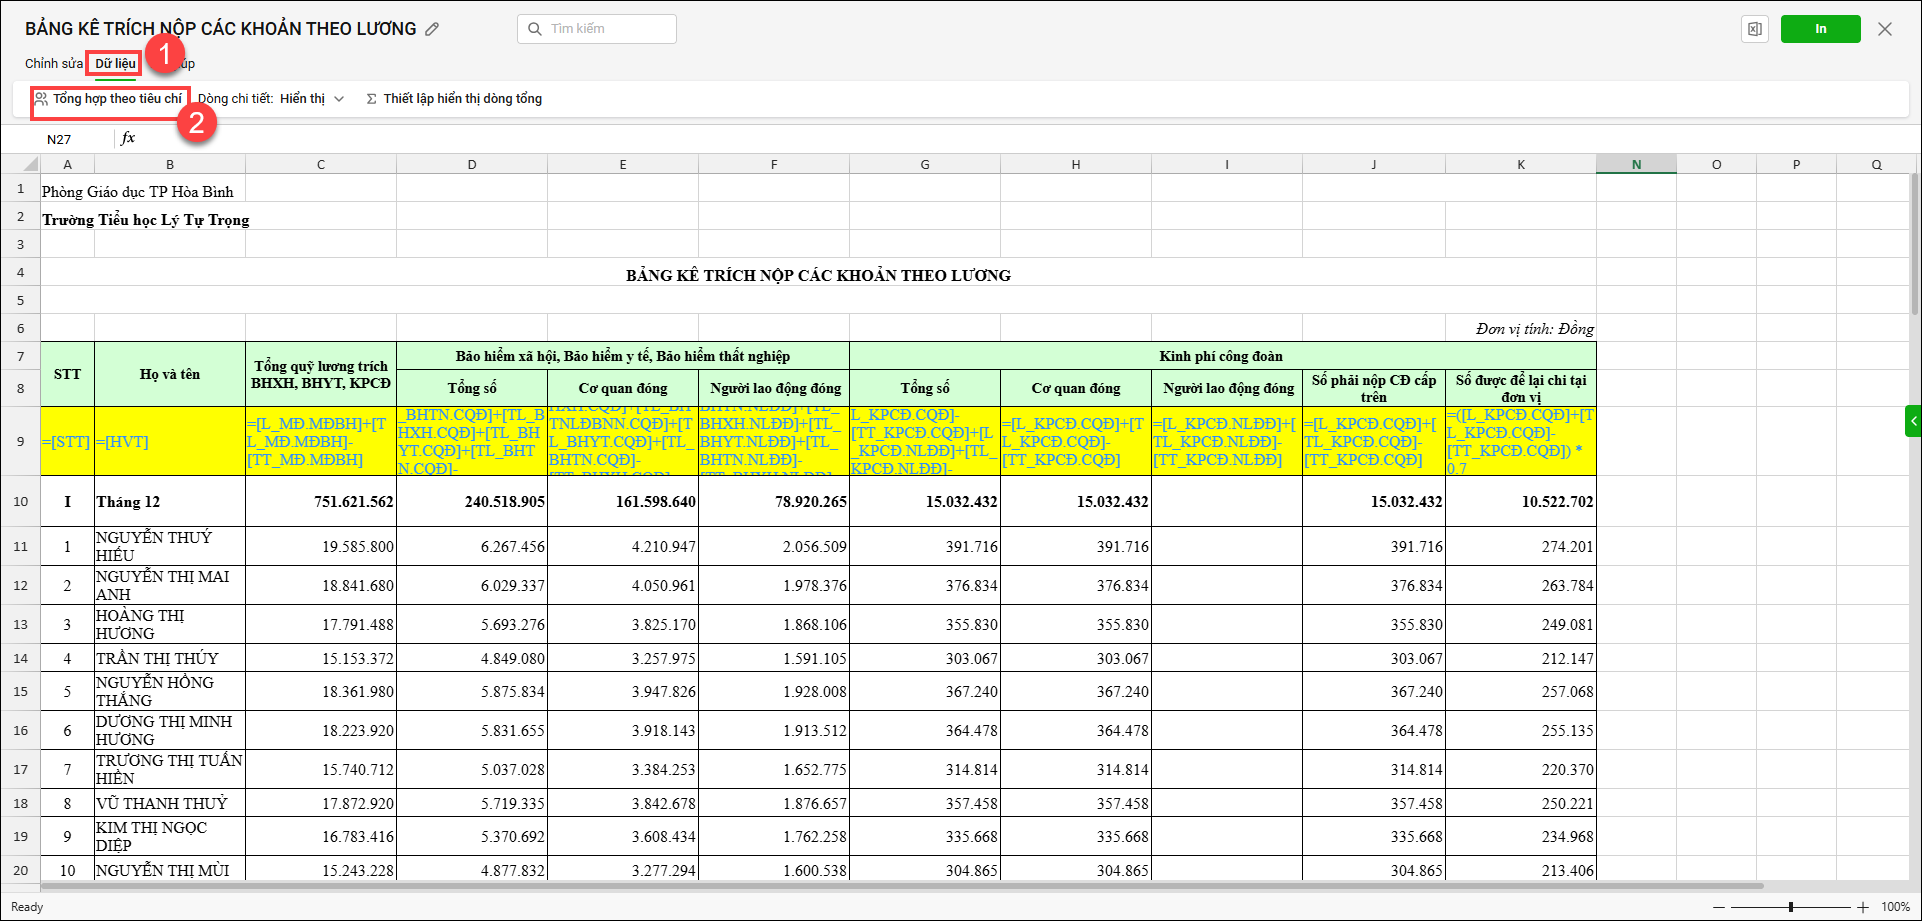Click the zoom out minus icon
The height and width of the screenshot is (921, 1922).
[1720, 907]
